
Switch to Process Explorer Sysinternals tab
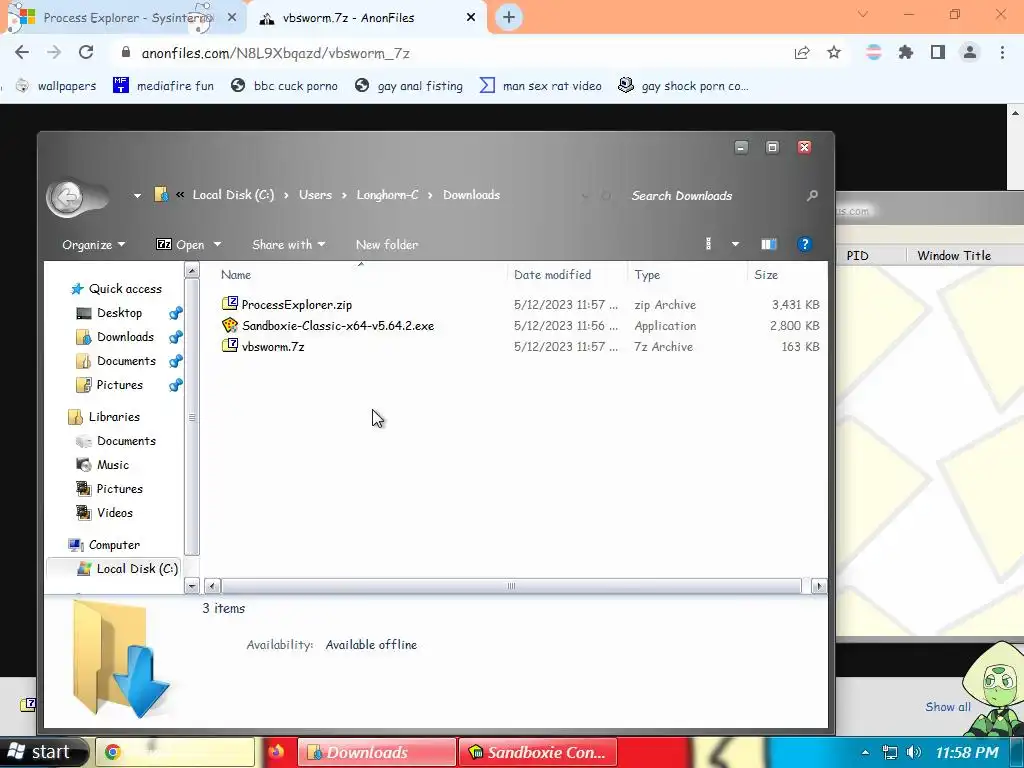[x=124, y=18]
